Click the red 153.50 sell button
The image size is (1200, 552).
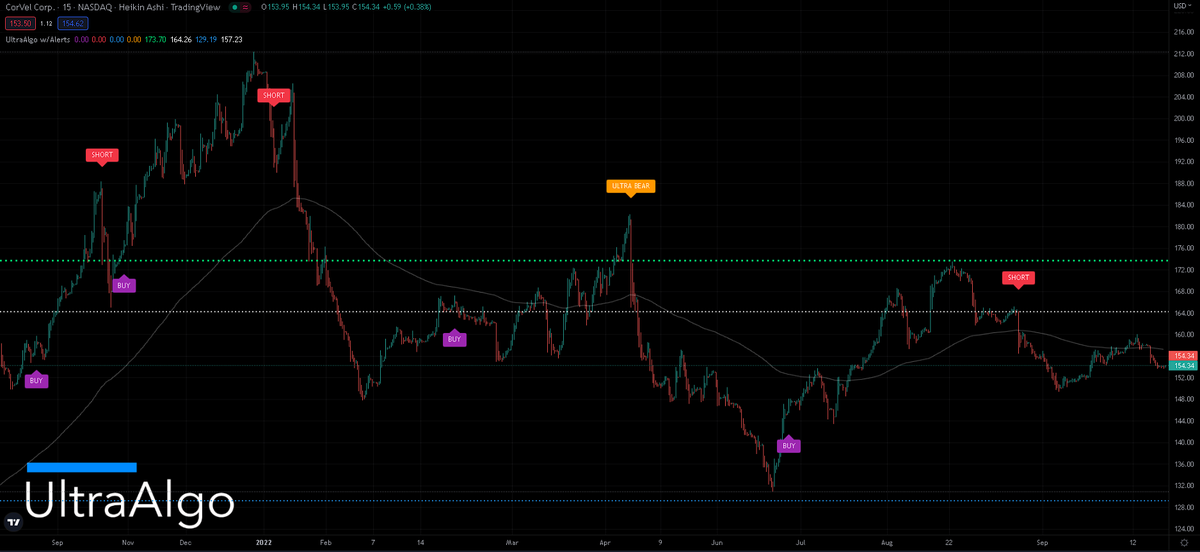[19, 23]
